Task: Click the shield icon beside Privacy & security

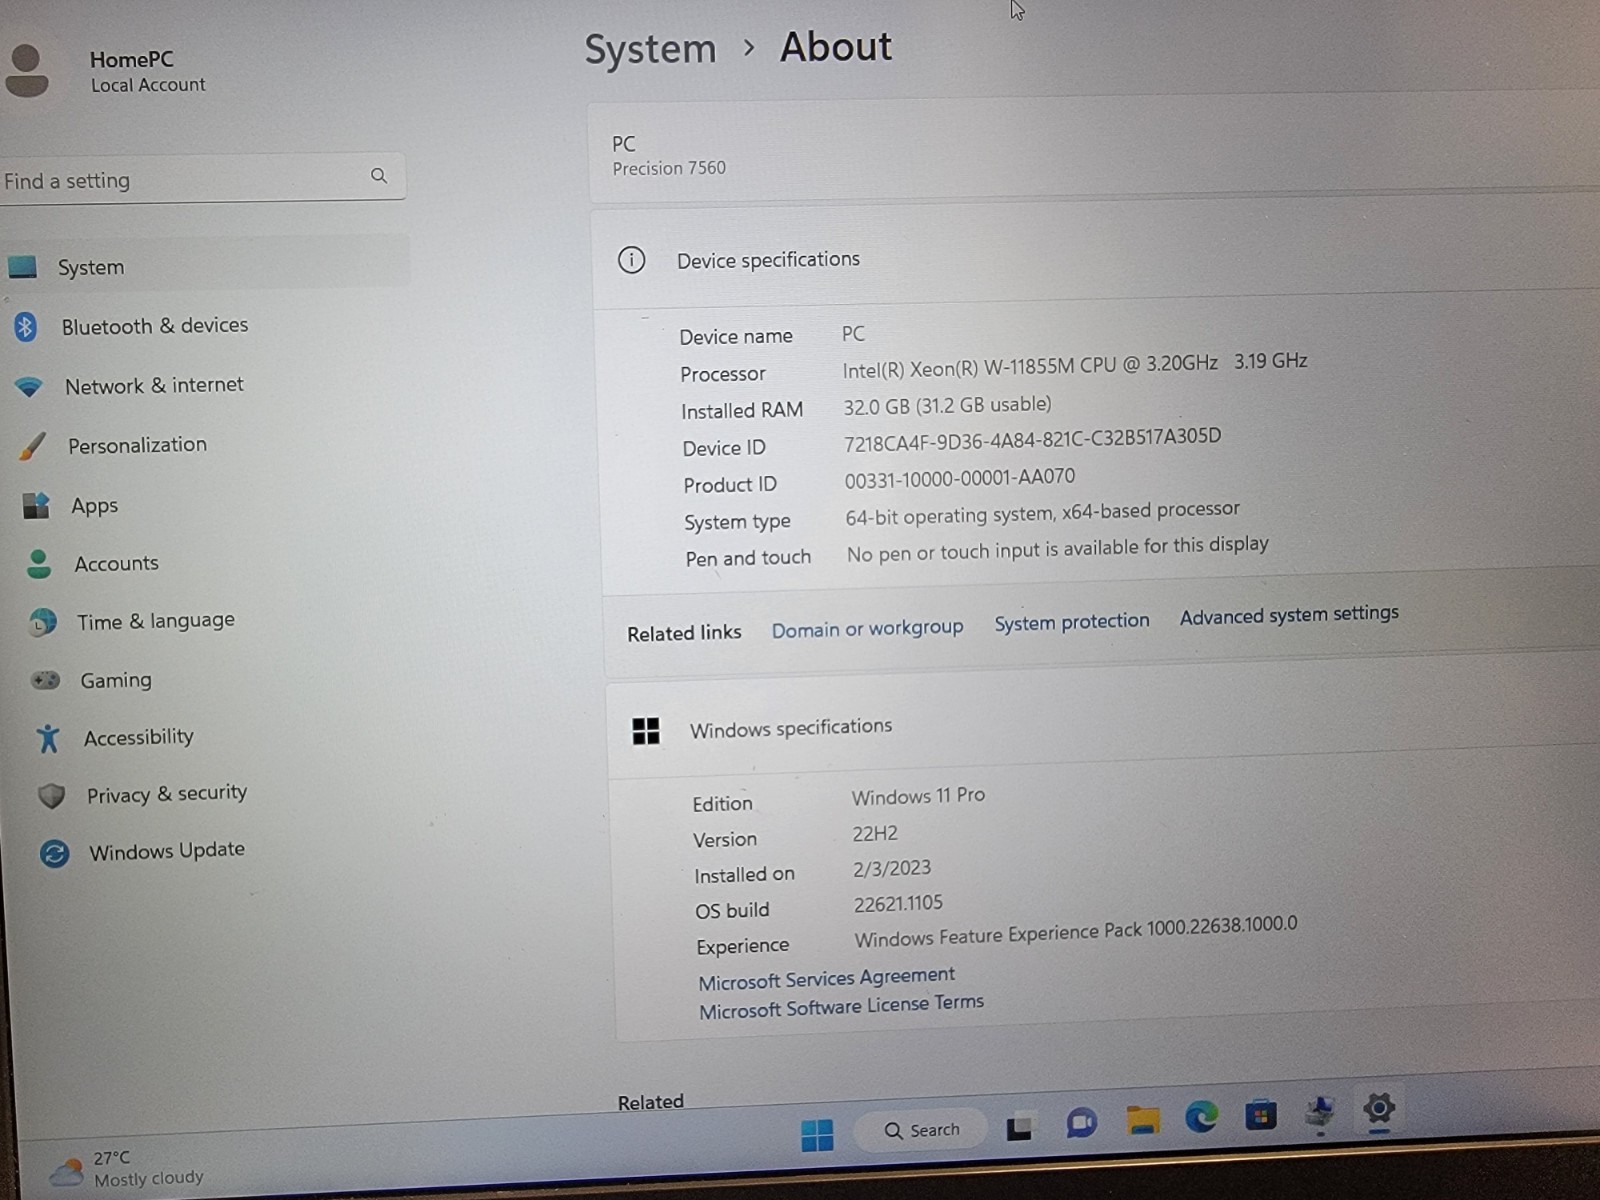Action: coord(51,796)
